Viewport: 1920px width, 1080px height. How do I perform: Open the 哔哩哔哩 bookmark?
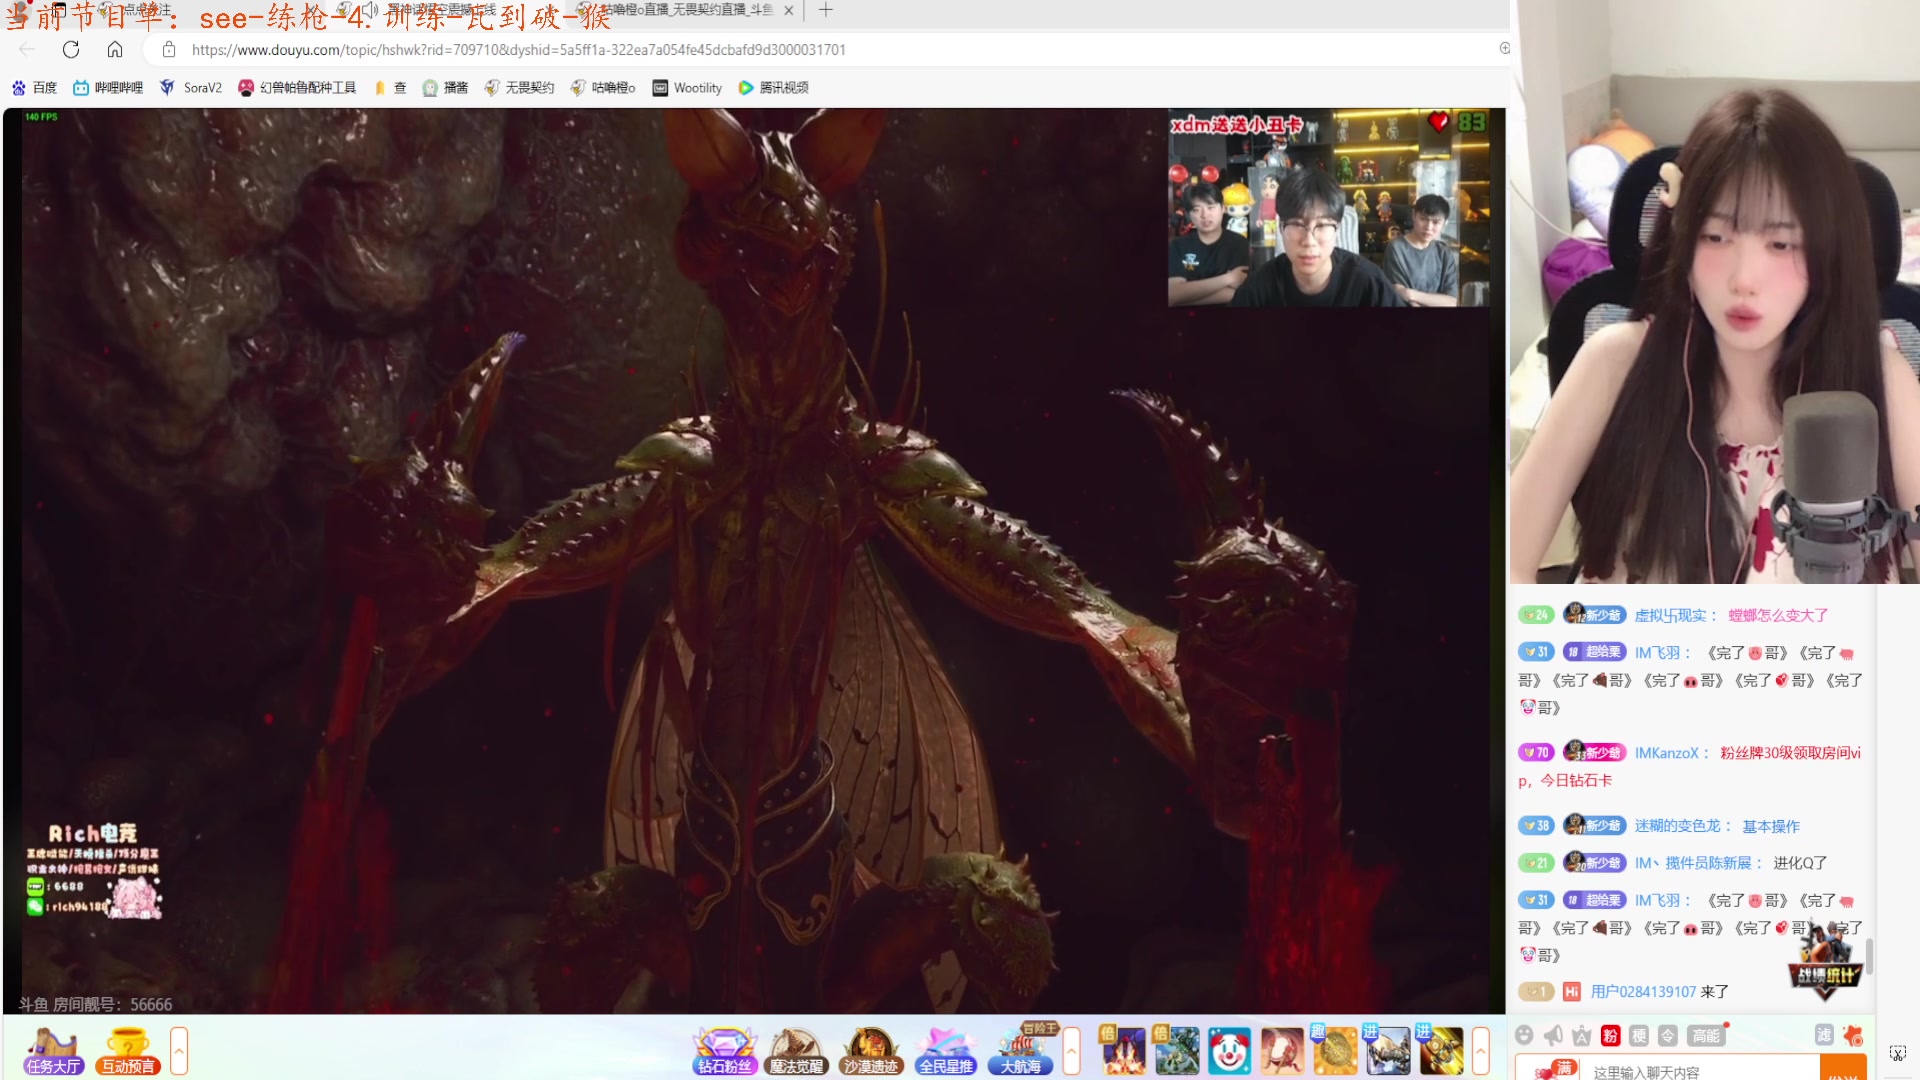[x=108, y=88]
